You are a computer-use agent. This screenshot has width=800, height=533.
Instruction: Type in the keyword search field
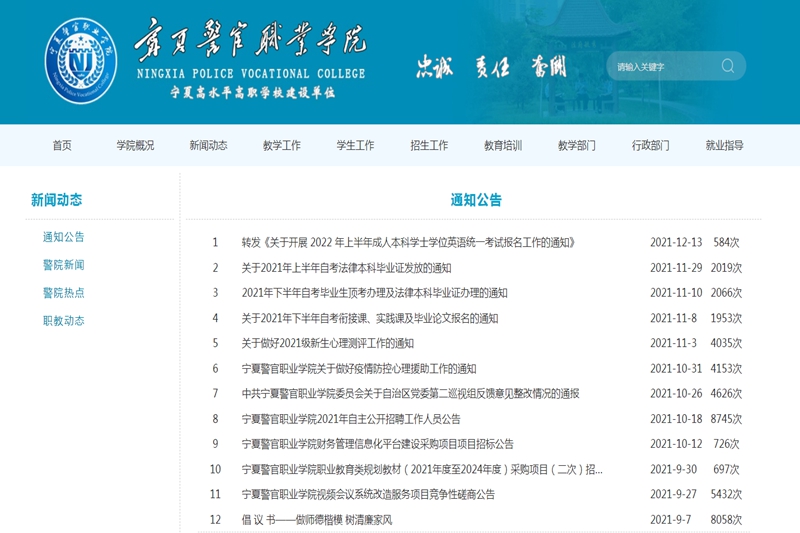[660, 67]
